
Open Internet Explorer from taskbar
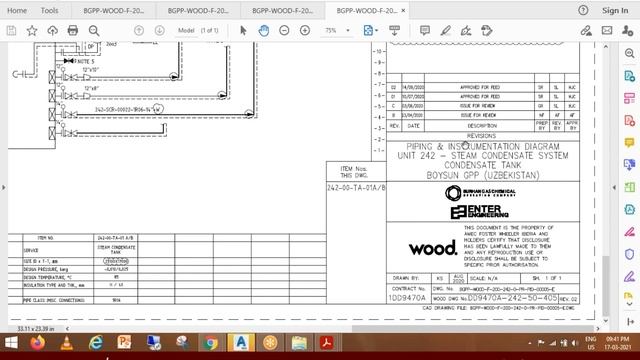click(x=96, y=343)
